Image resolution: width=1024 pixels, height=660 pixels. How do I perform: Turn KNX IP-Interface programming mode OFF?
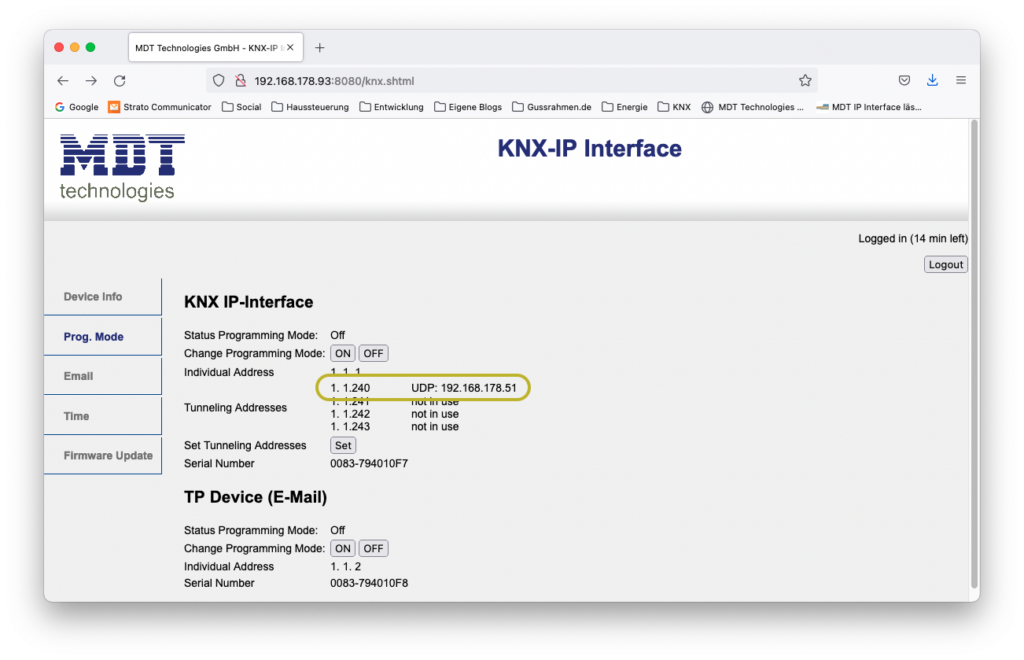point(374,353)
